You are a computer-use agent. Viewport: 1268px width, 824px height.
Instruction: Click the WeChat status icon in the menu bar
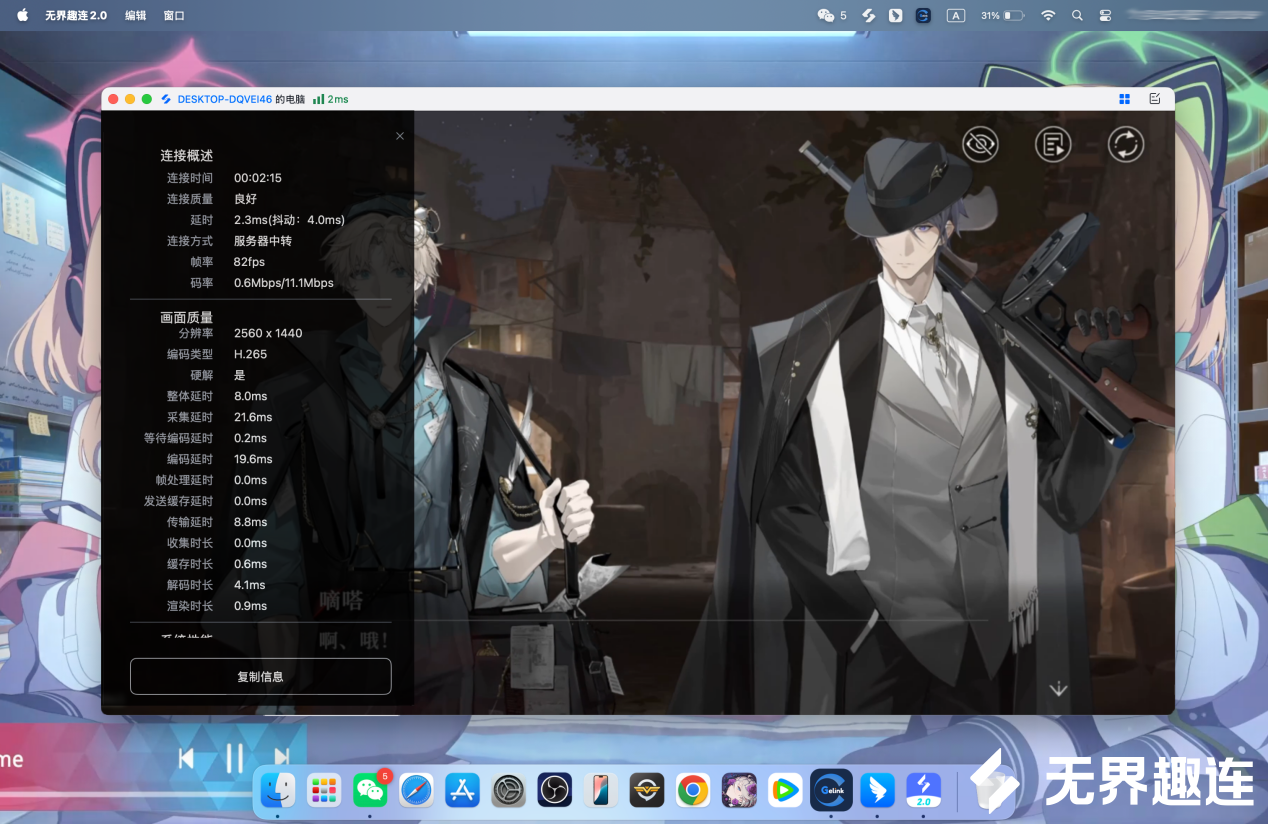[826, 15]
